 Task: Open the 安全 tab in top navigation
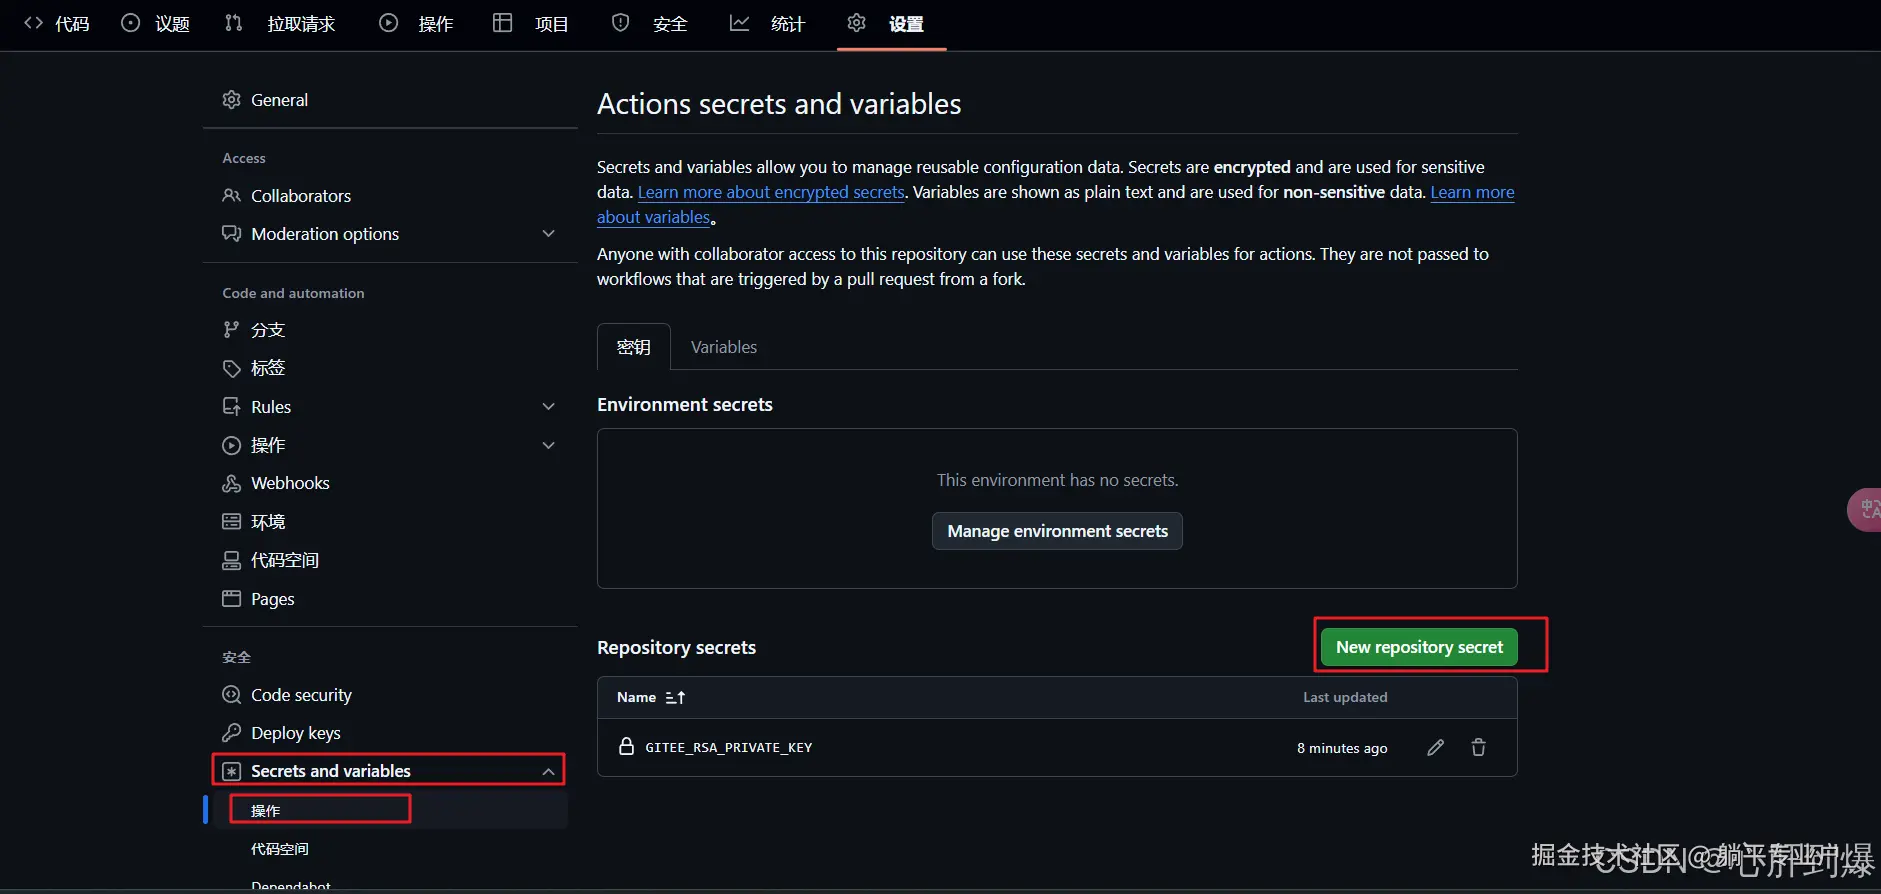point(650,24)
